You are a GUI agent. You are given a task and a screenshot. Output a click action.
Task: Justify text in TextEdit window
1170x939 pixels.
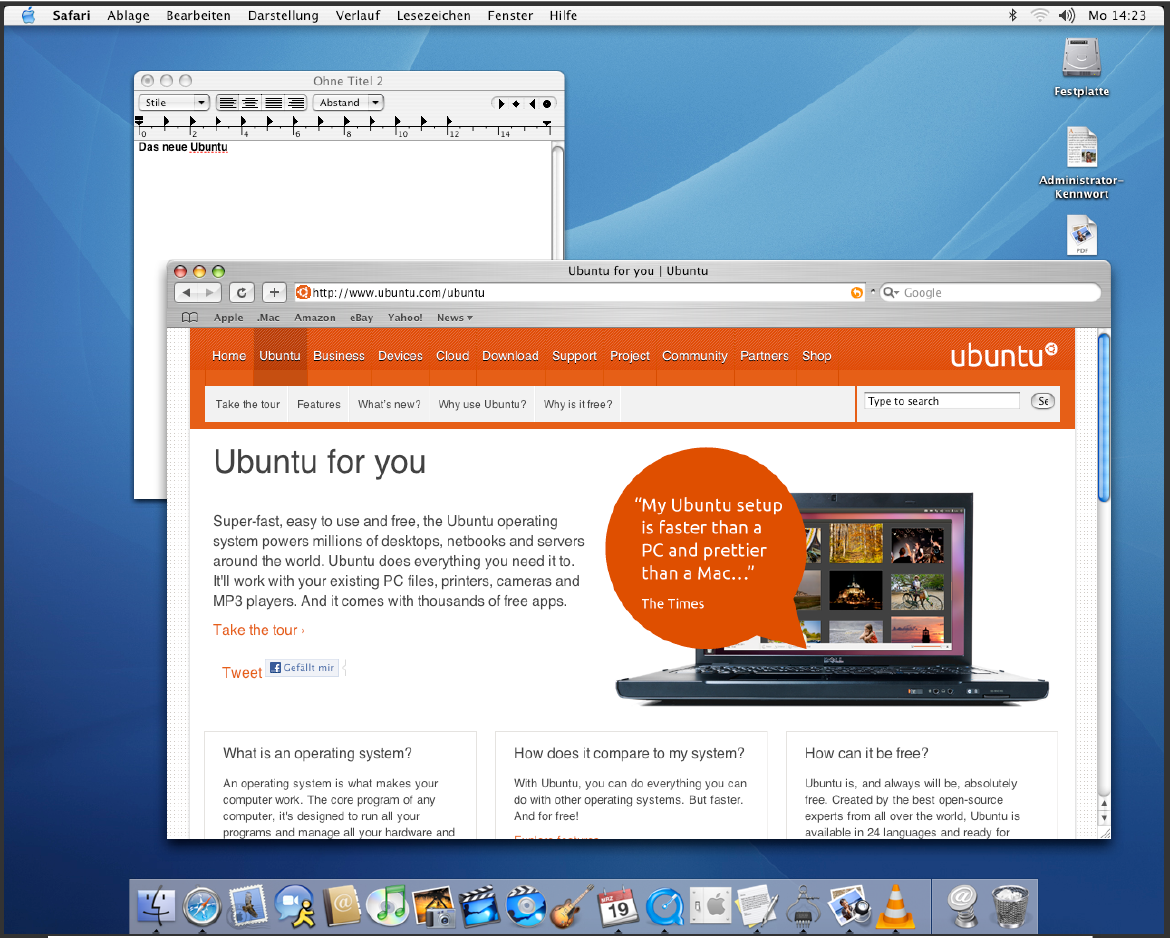274,103
